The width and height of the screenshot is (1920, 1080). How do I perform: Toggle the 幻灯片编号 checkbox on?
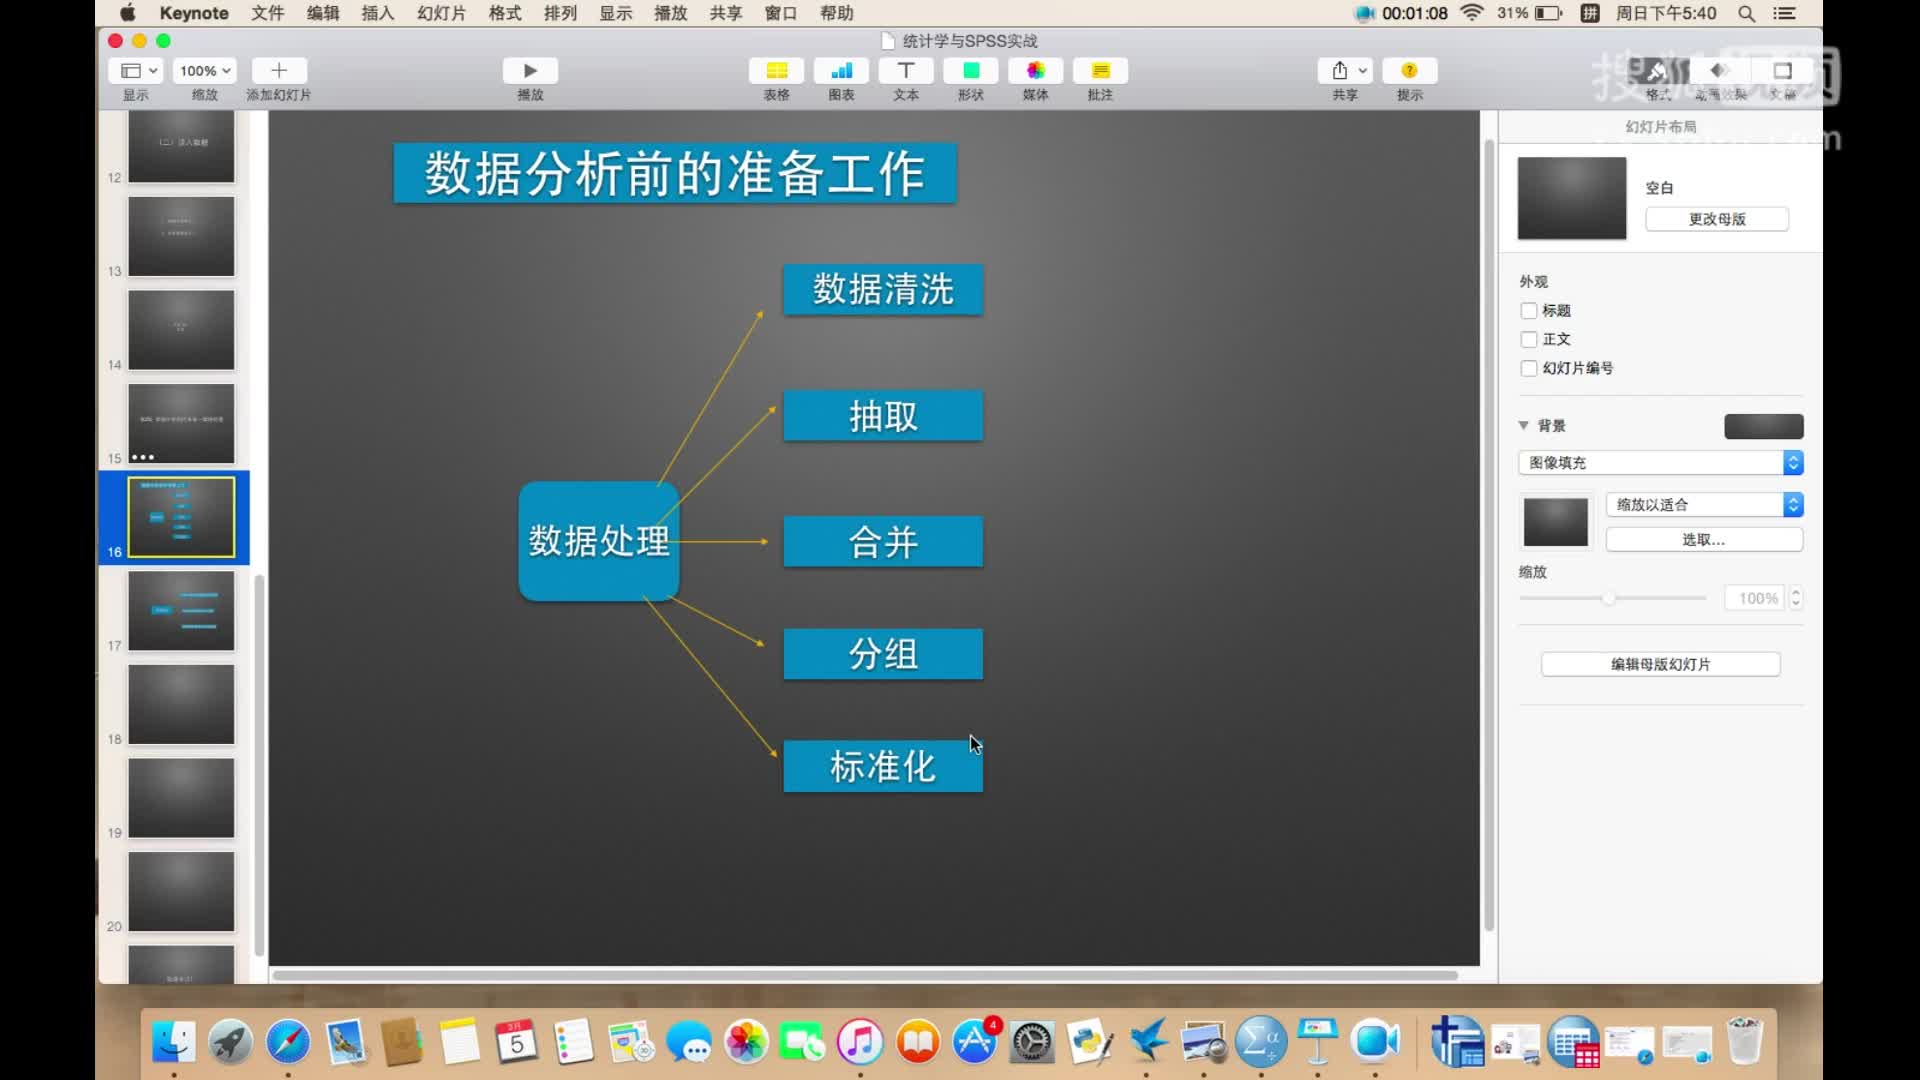[1529, 368]
